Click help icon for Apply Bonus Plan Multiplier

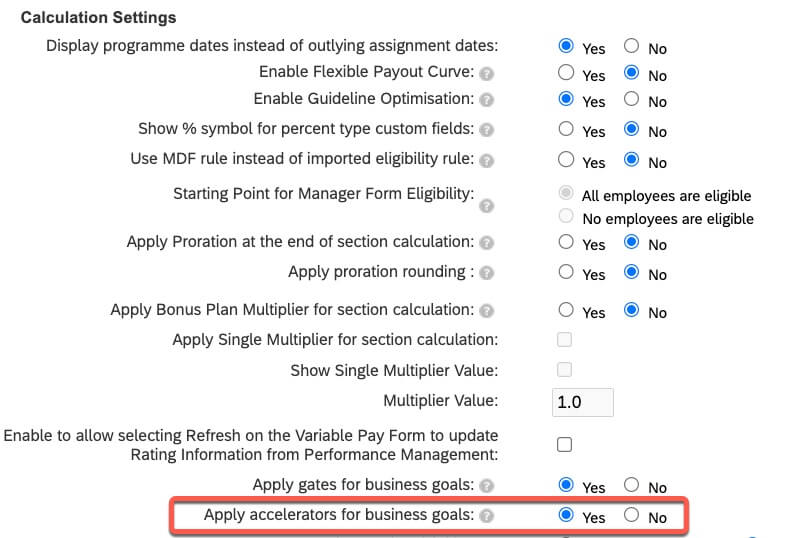pyautogui.click(x=486, y=311)
